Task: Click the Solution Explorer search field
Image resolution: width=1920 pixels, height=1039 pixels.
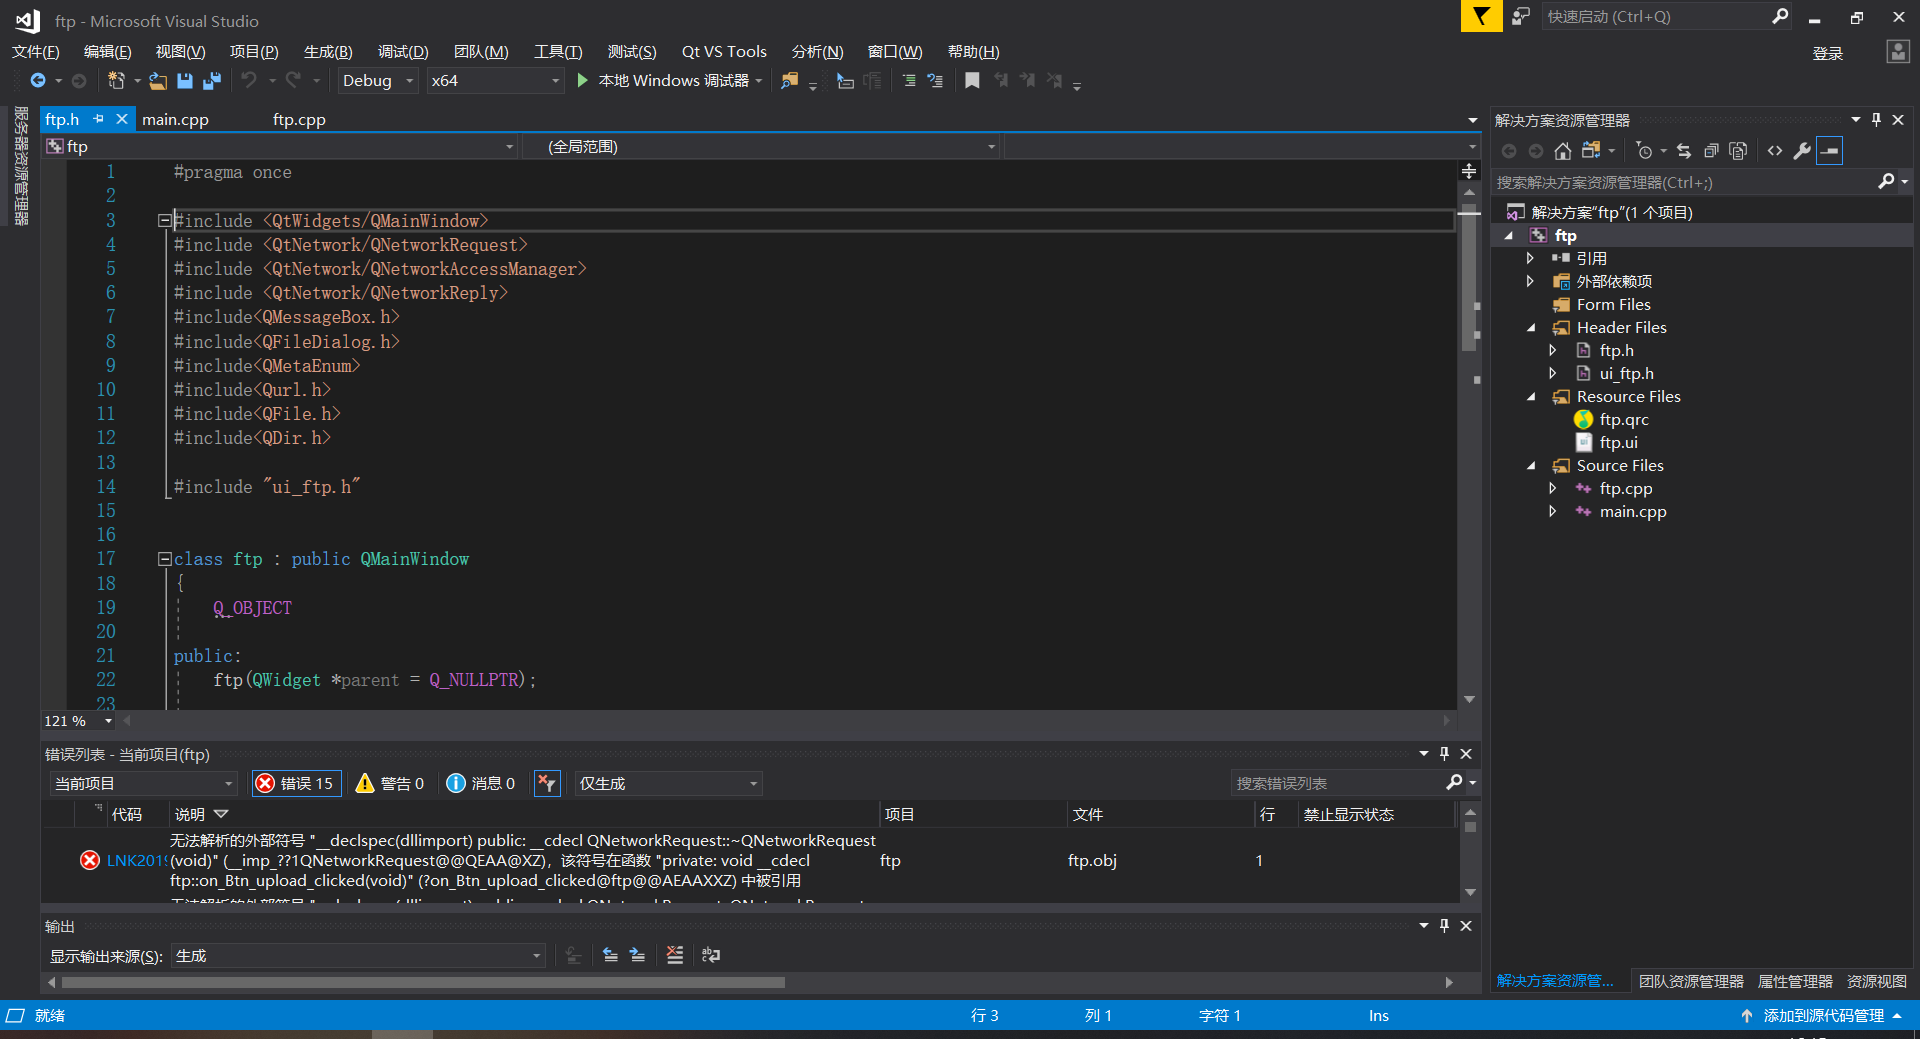Action: 1683,183
